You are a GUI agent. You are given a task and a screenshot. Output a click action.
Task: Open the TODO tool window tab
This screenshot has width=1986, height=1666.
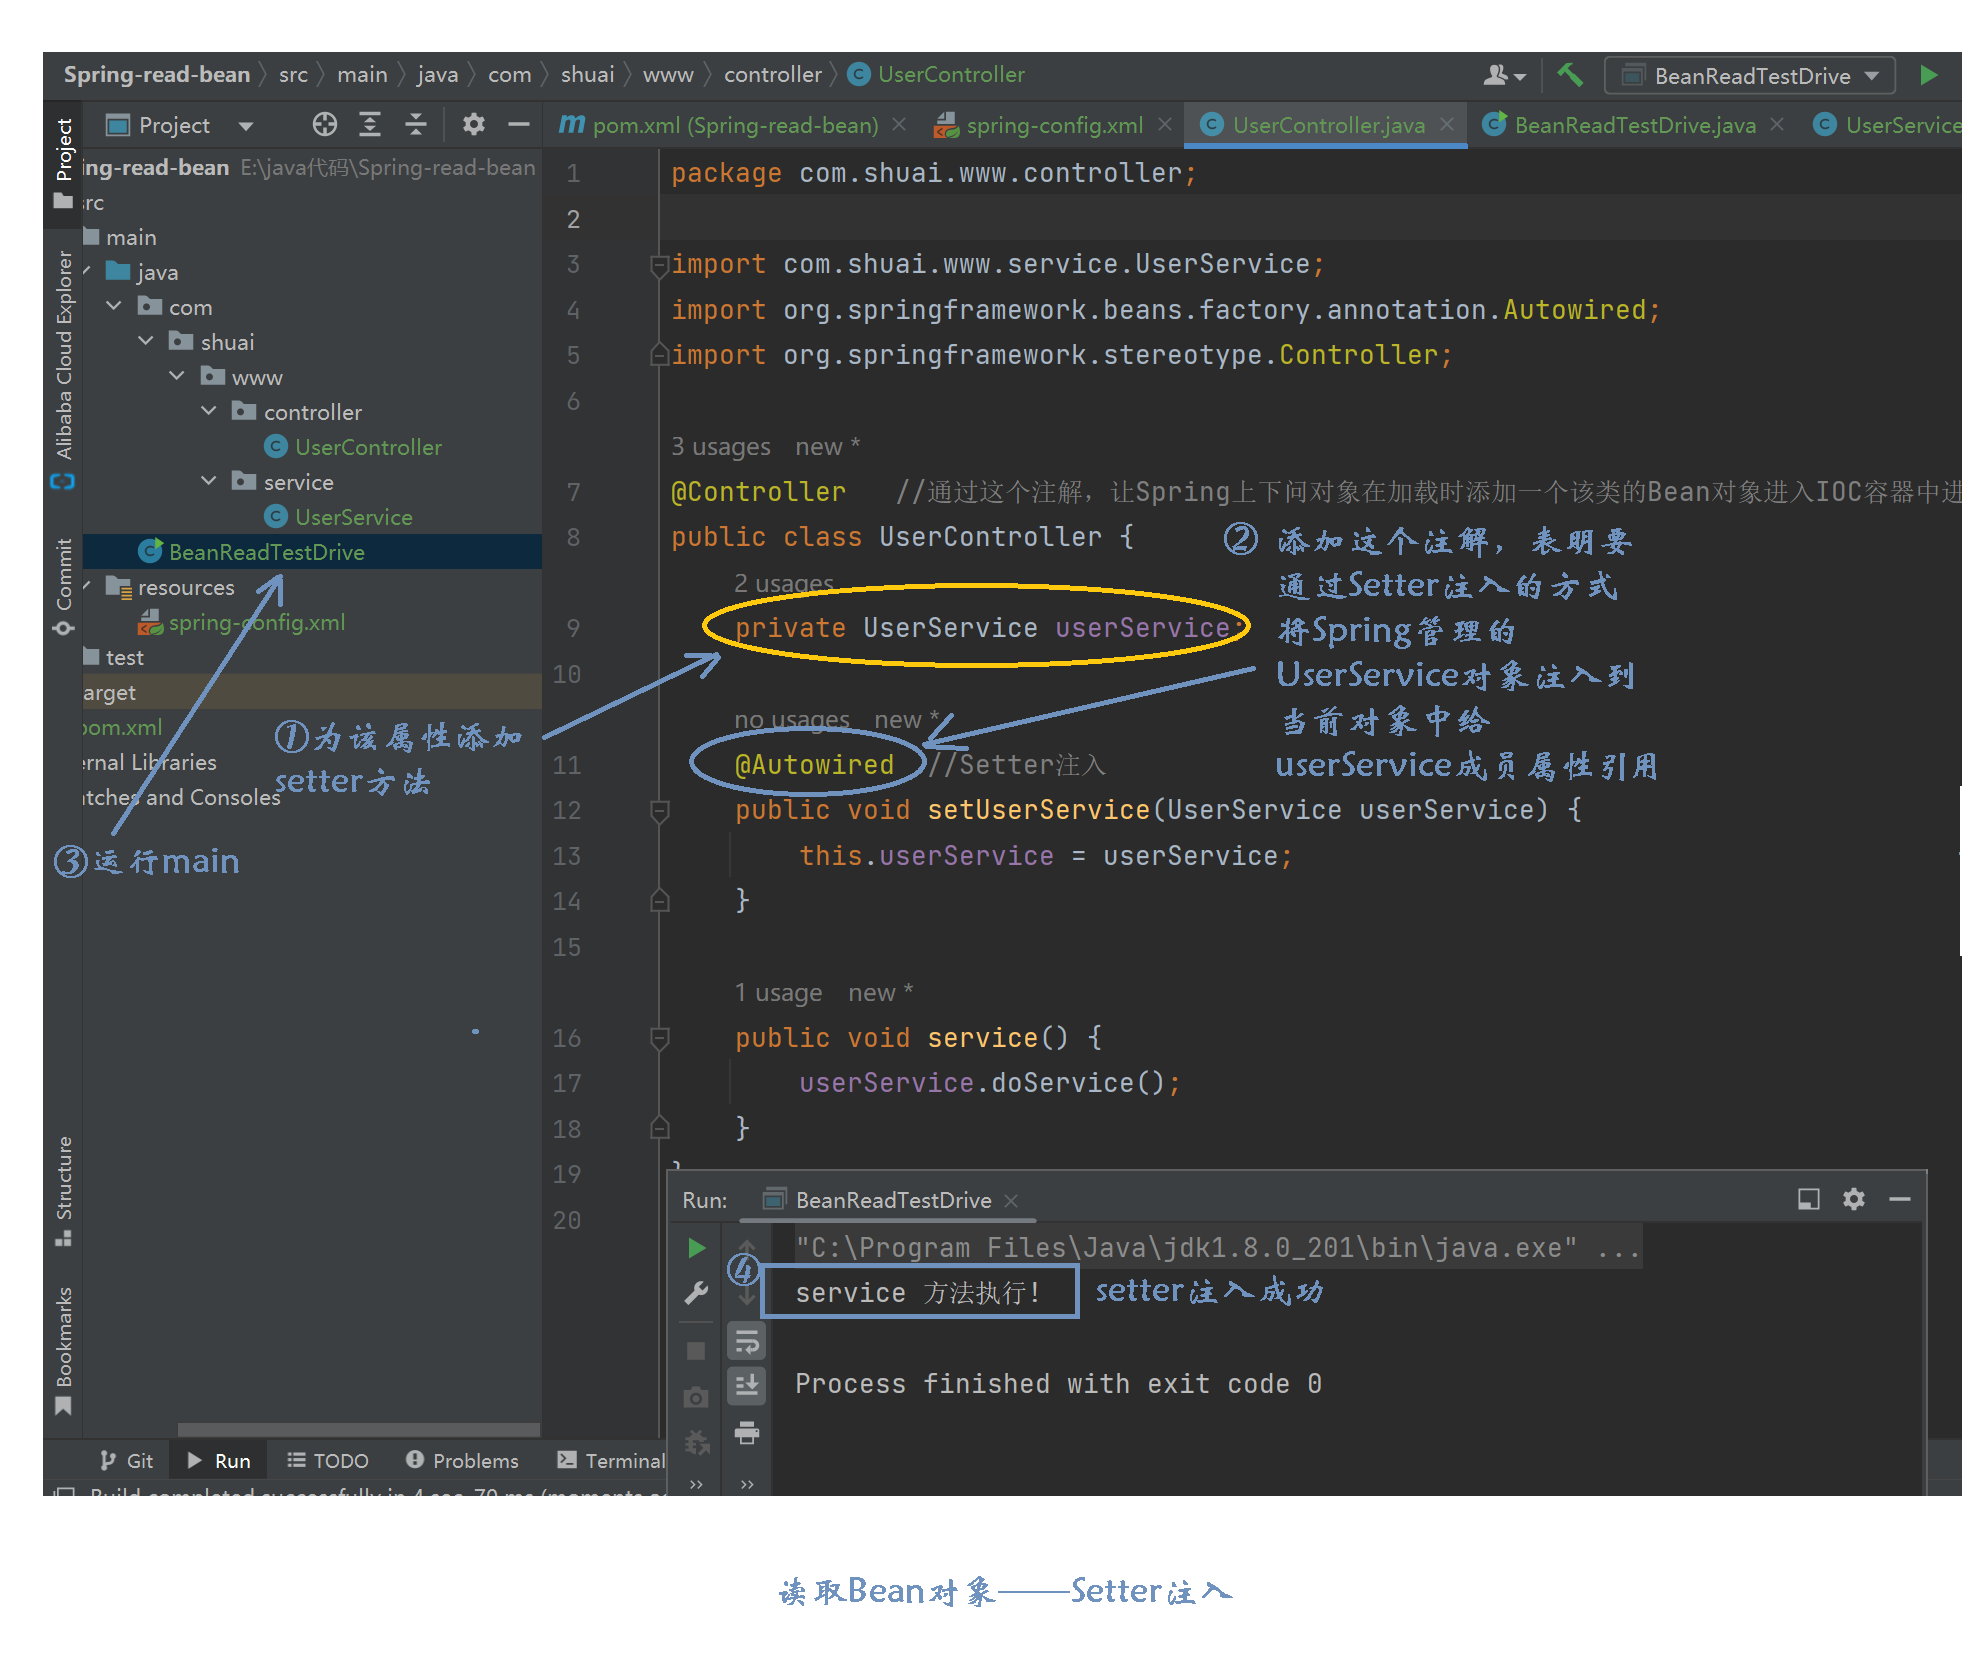[328, 1460]
